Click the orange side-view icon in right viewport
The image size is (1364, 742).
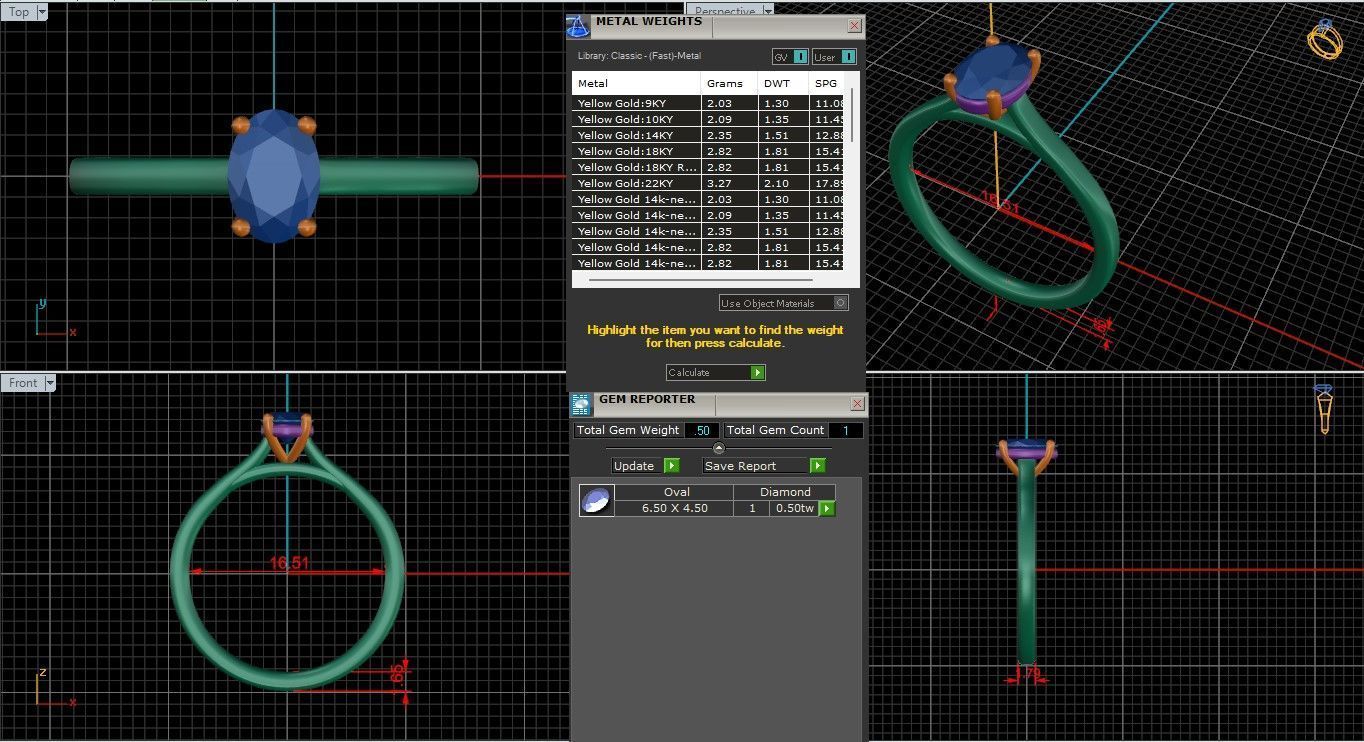click(1323, 408)
